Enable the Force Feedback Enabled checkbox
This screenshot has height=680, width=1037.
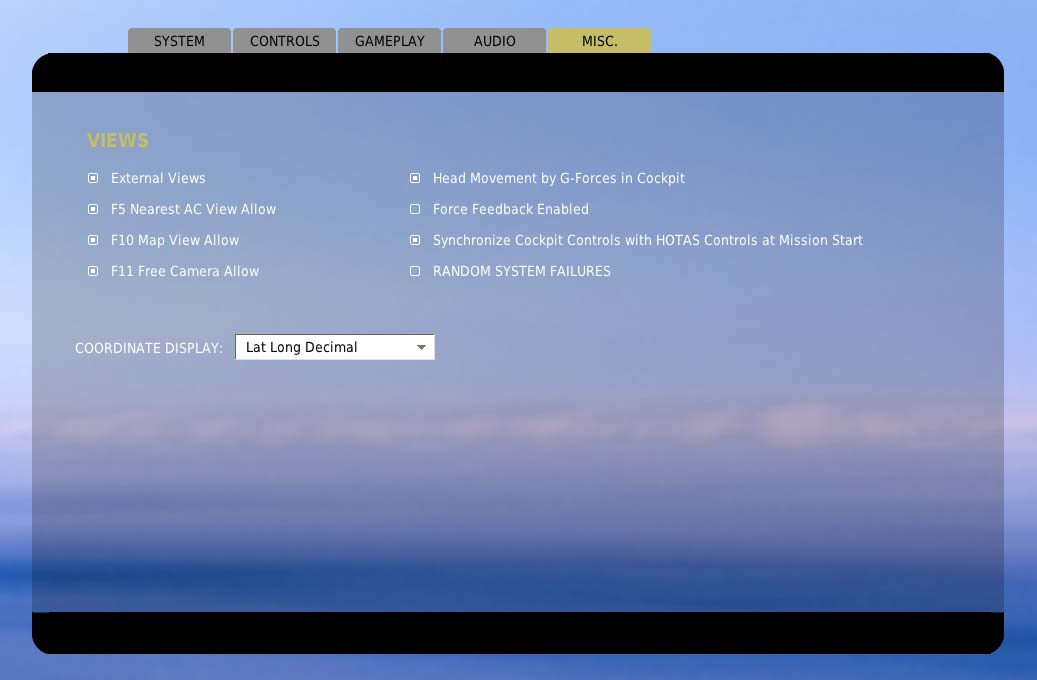click(x=415, y=209)
